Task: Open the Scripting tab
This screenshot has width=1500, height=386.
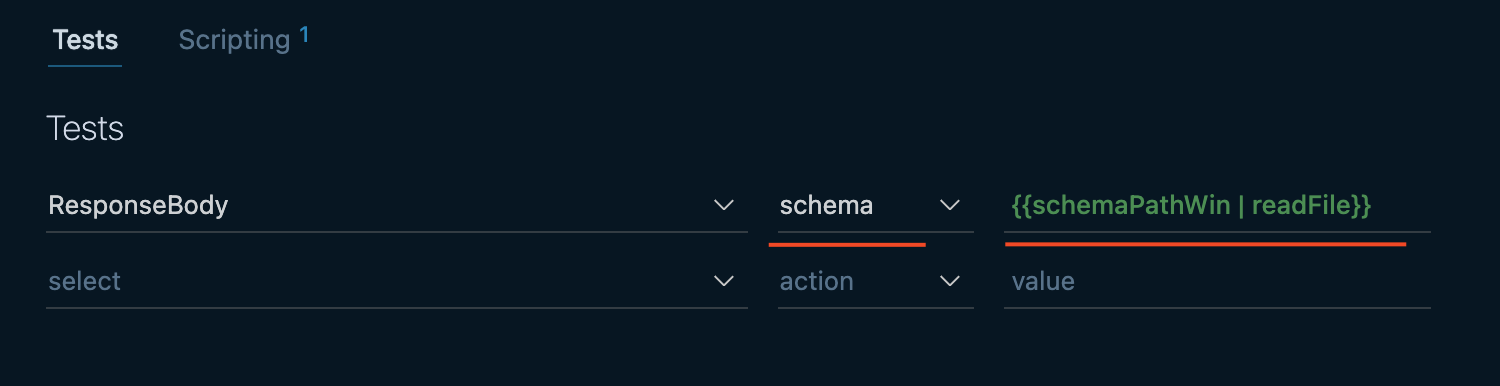Action: (234, 40)
